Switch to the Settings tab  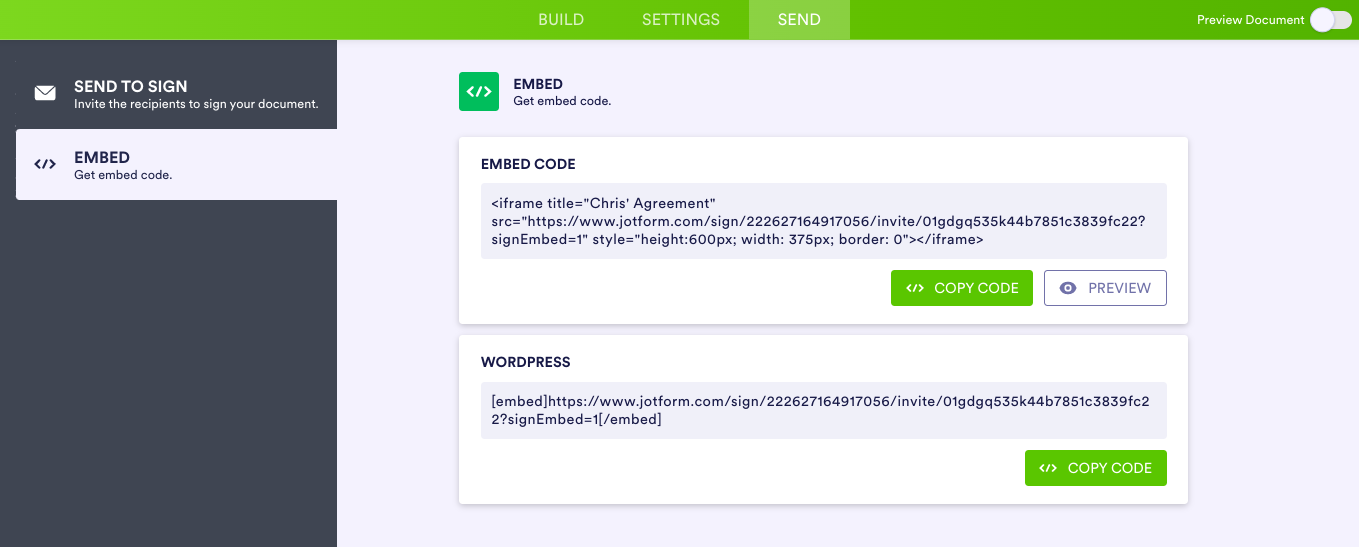[x=681, y=20]
